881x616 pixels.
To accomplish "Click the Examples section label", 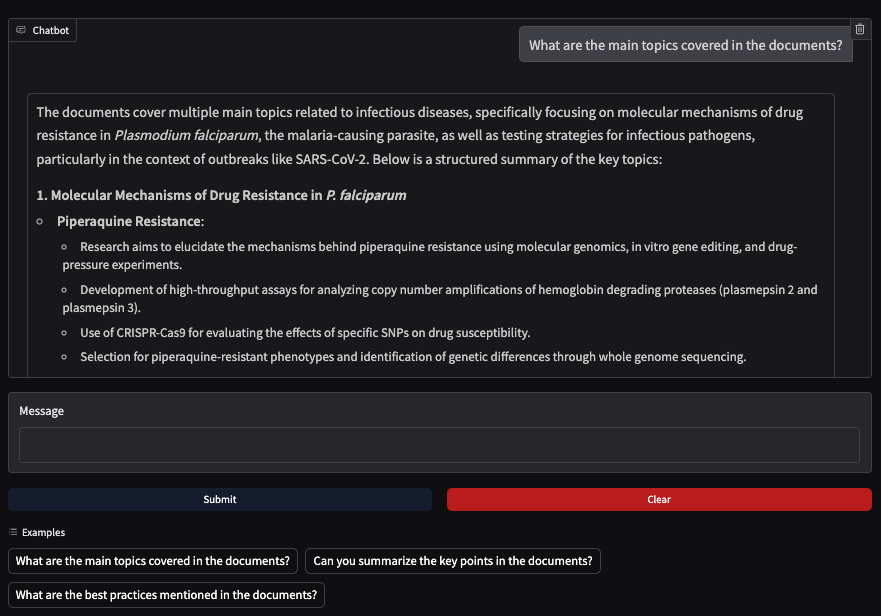I will pos(43,532).
